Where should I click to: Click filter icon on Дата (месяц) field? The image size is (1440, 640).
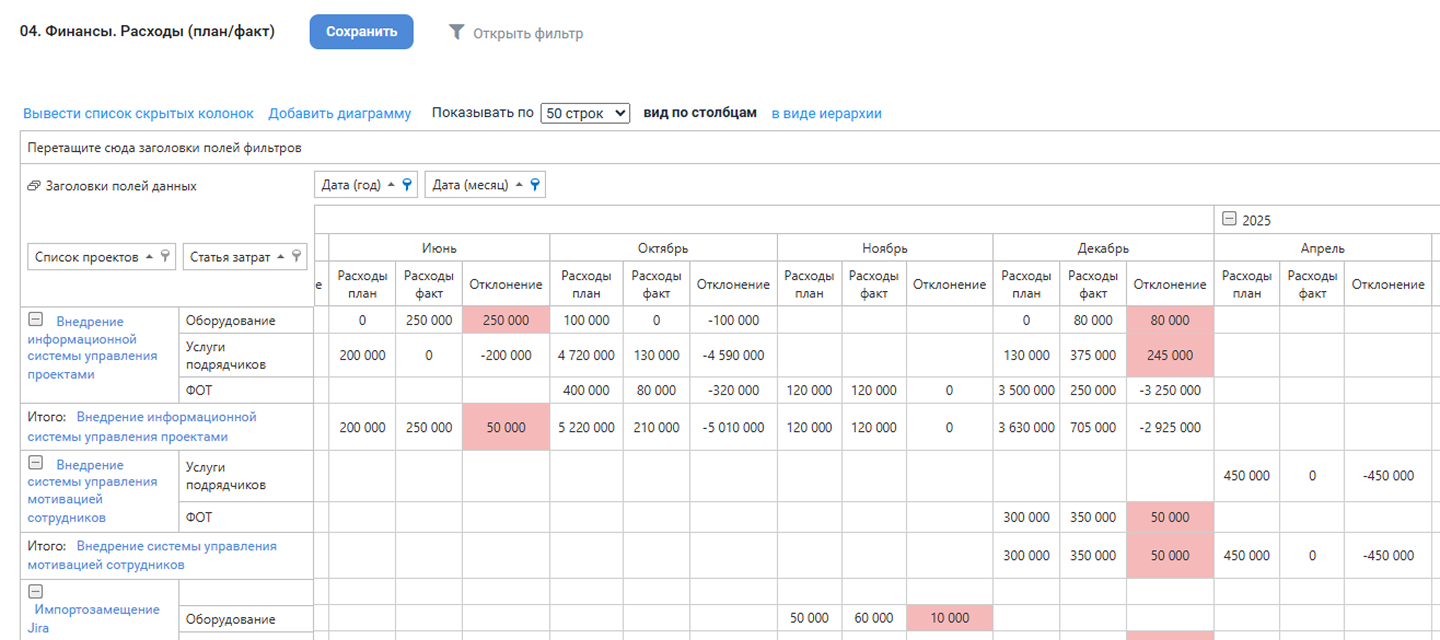click(x=535, y=185)
